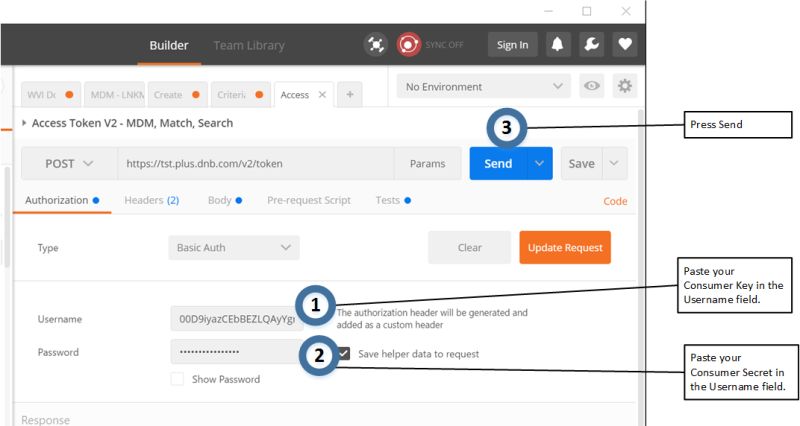Toggle the Show Password checkbox

pos(177,379)
